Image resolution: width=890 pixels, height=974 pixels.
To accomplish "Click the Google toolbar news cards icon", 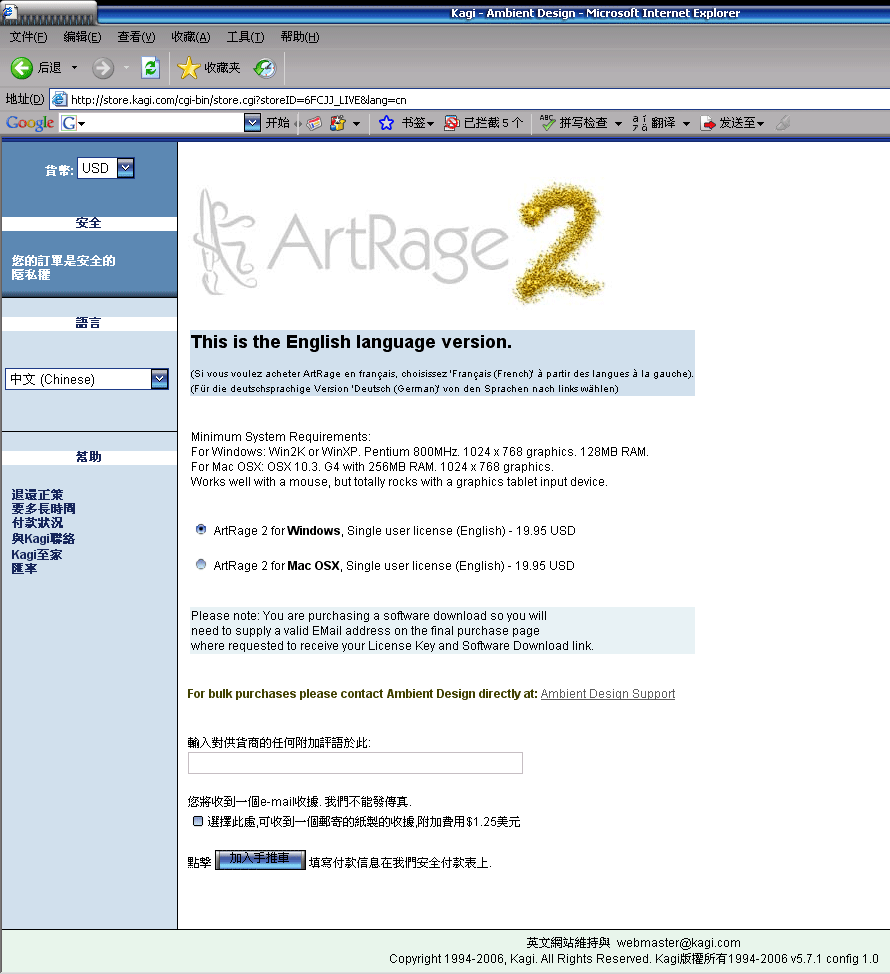I will 315,123.
